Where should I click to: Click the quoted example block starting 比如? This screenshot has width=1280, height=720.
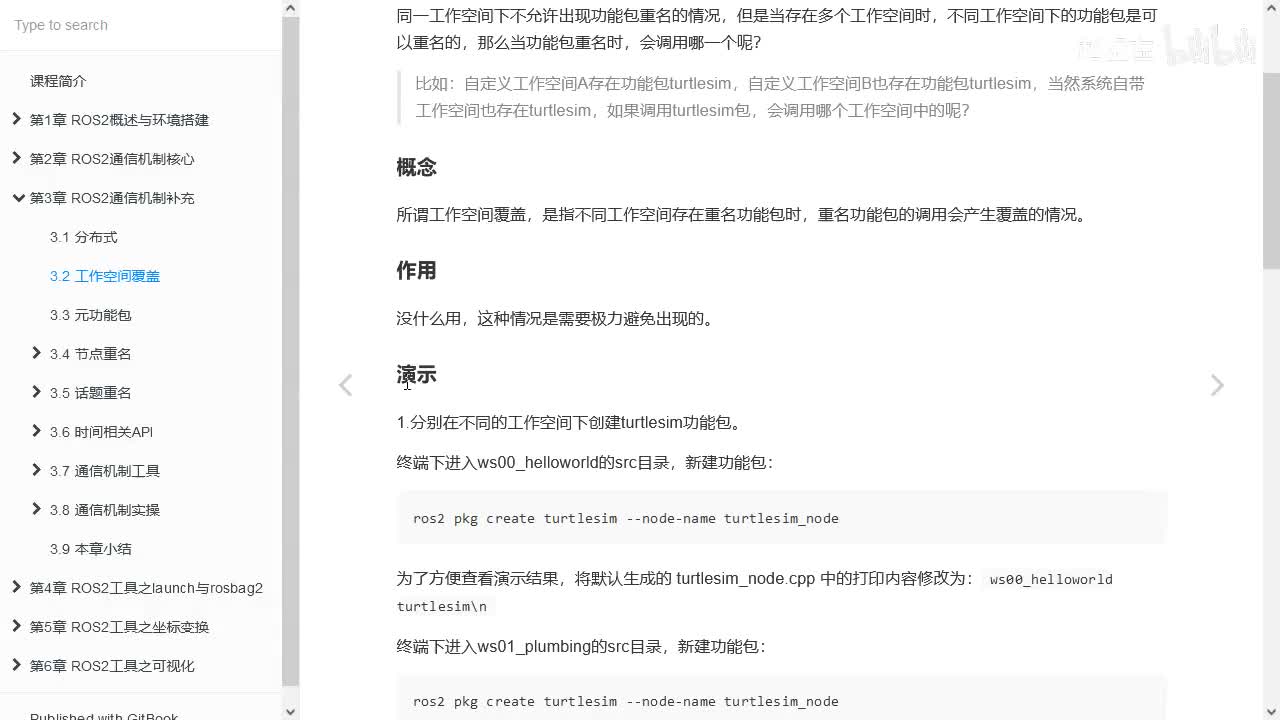pyautogui.click(x=782, y=97)
